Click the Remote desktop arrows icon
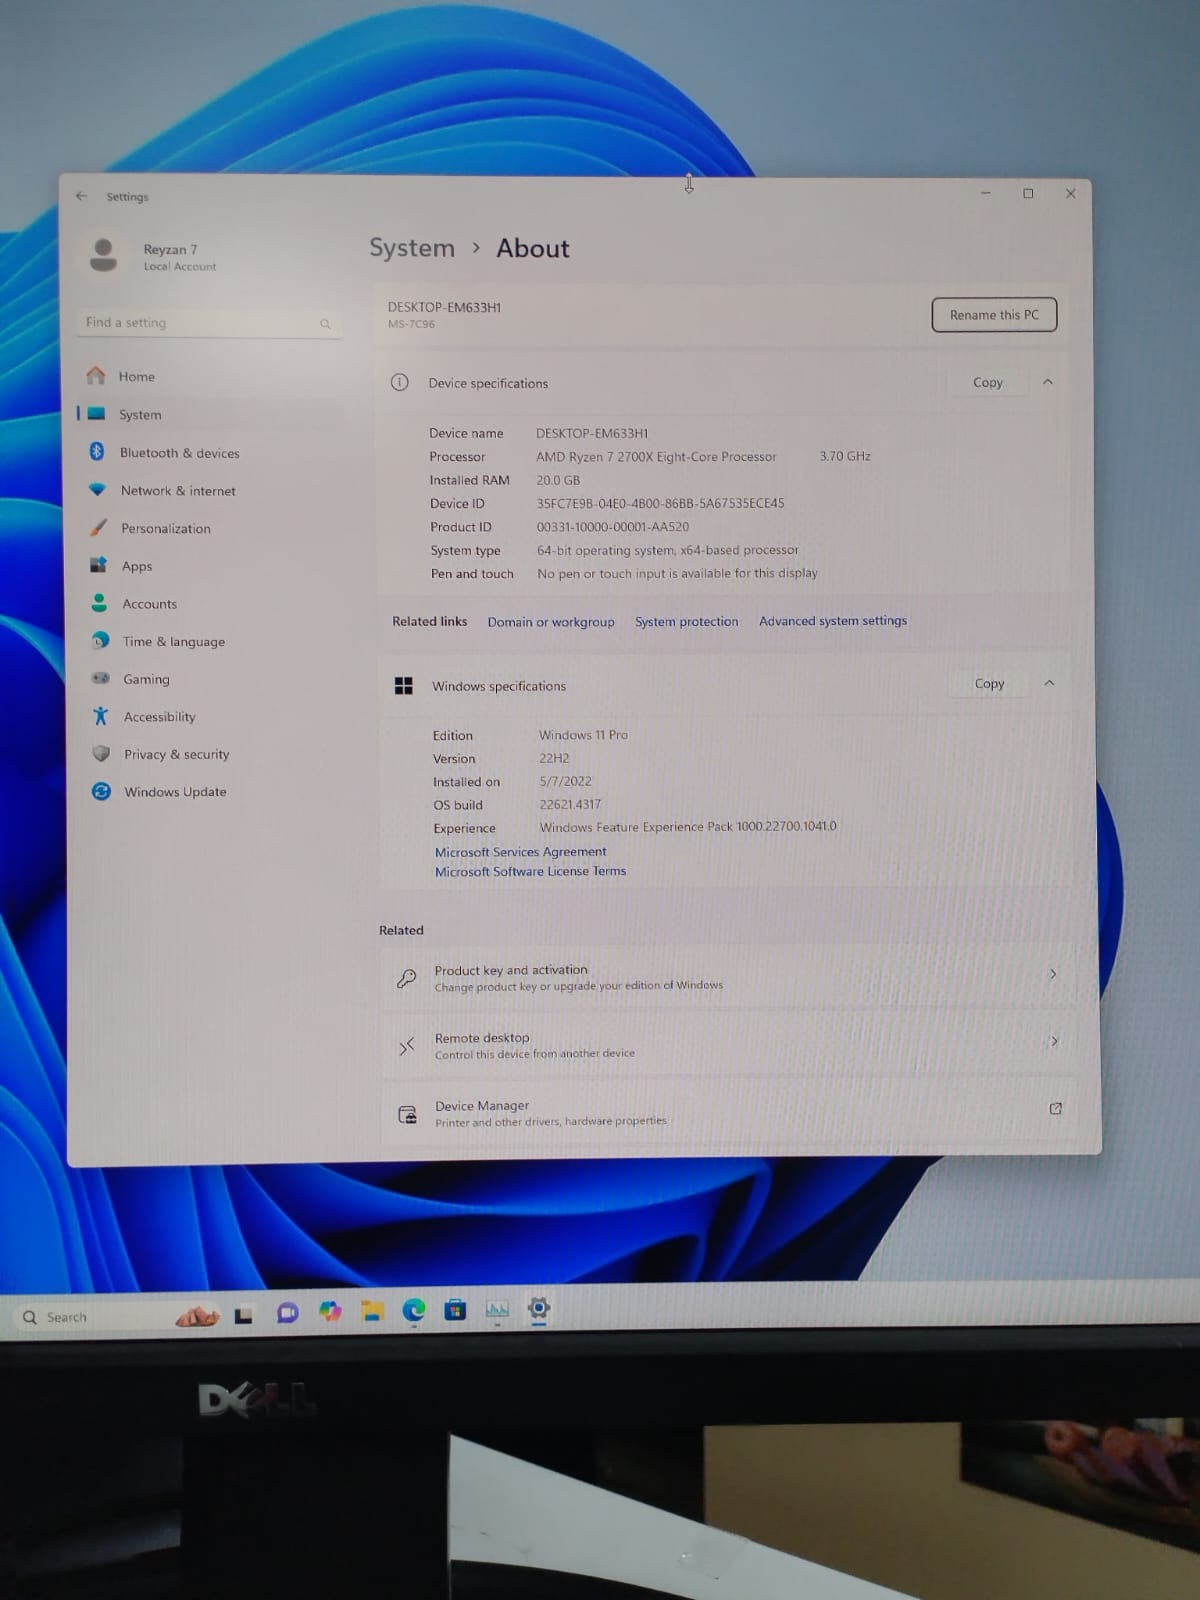 click(407, 1046)
